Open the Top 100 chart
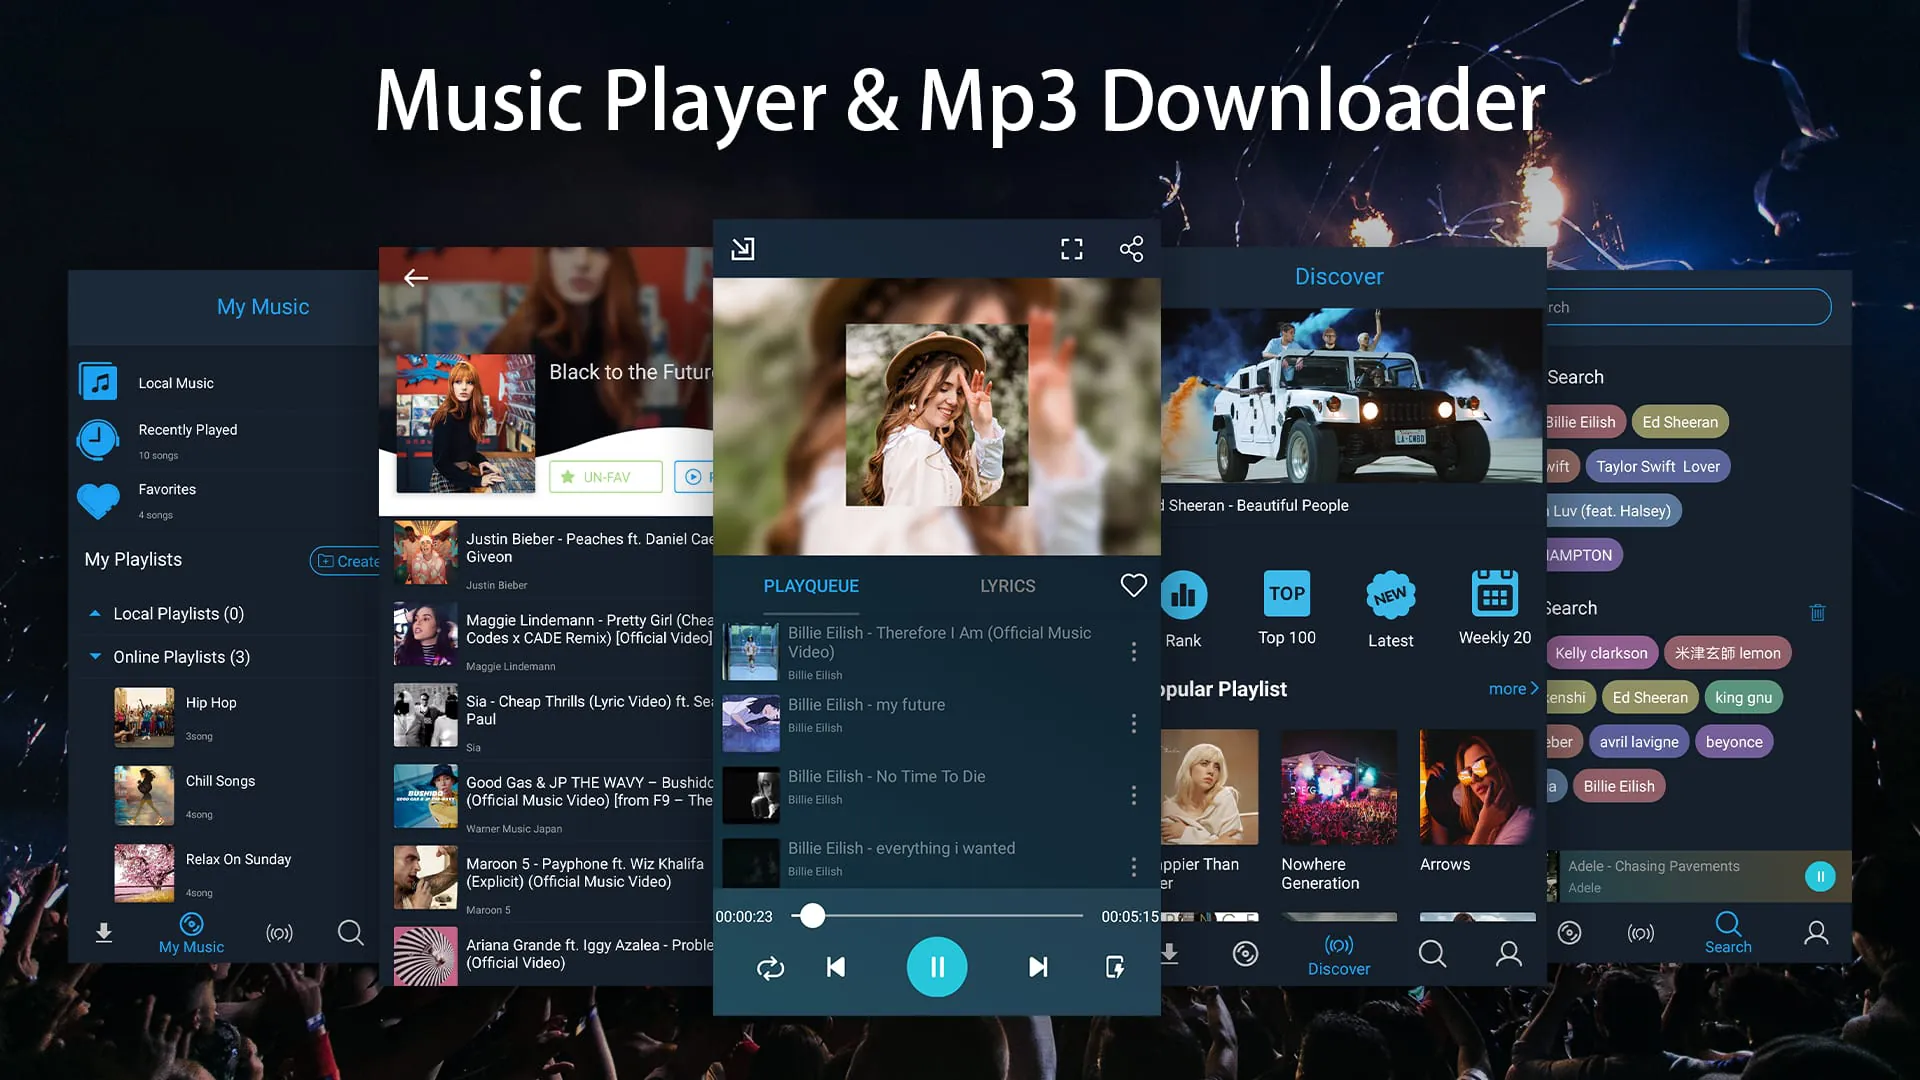The height and width of the screenshot is (1080, 1920). pos(1287,593)
